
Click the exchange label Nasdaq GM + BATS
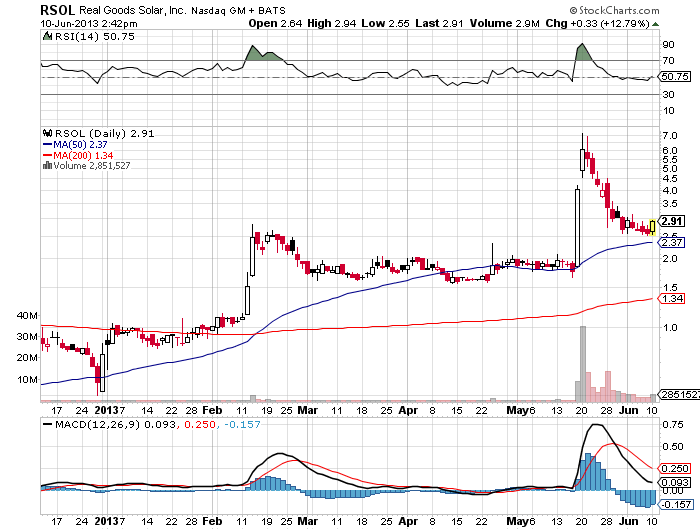tap(238, 10)
